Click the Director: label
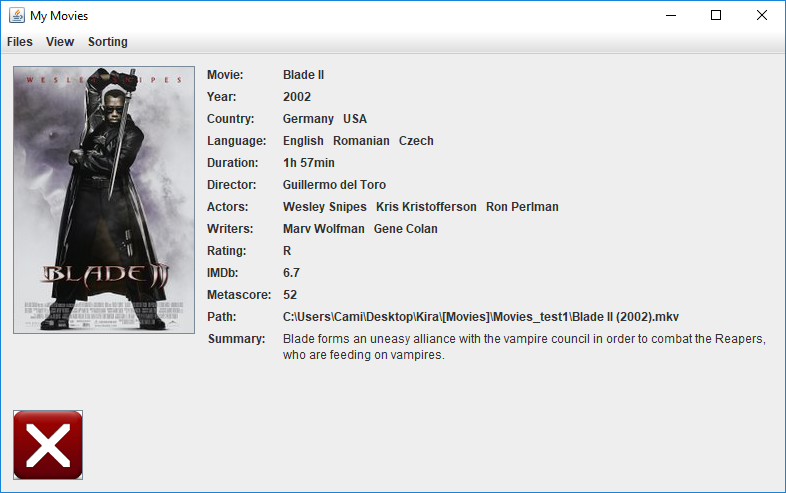The height and width of the screenshot is (493, 786). pos(232,185)
